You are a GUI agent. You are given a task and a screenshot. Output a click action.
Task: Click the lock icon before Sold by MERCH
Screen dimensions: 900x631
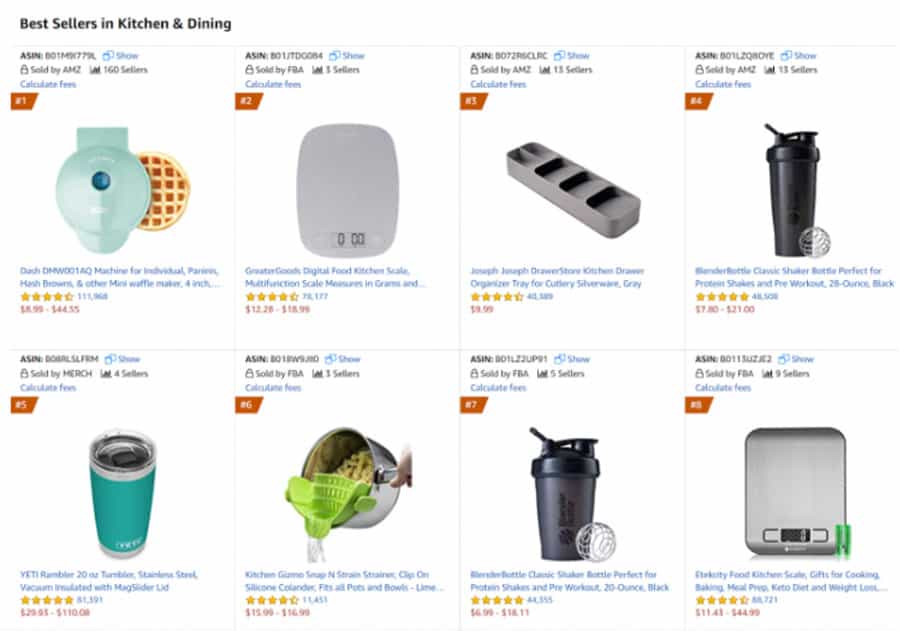(x=25, y=373)
